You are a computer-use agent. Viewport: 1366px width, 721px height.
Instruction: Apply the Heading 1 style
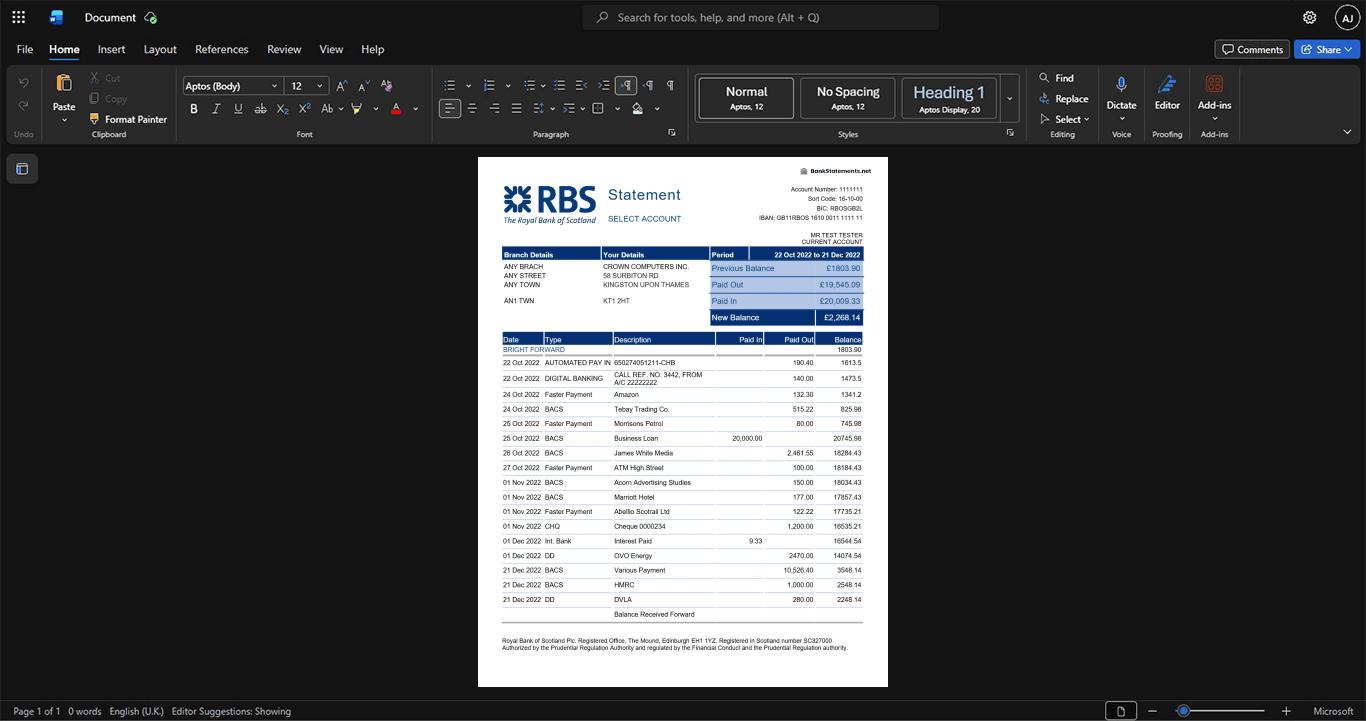[948, 98]
